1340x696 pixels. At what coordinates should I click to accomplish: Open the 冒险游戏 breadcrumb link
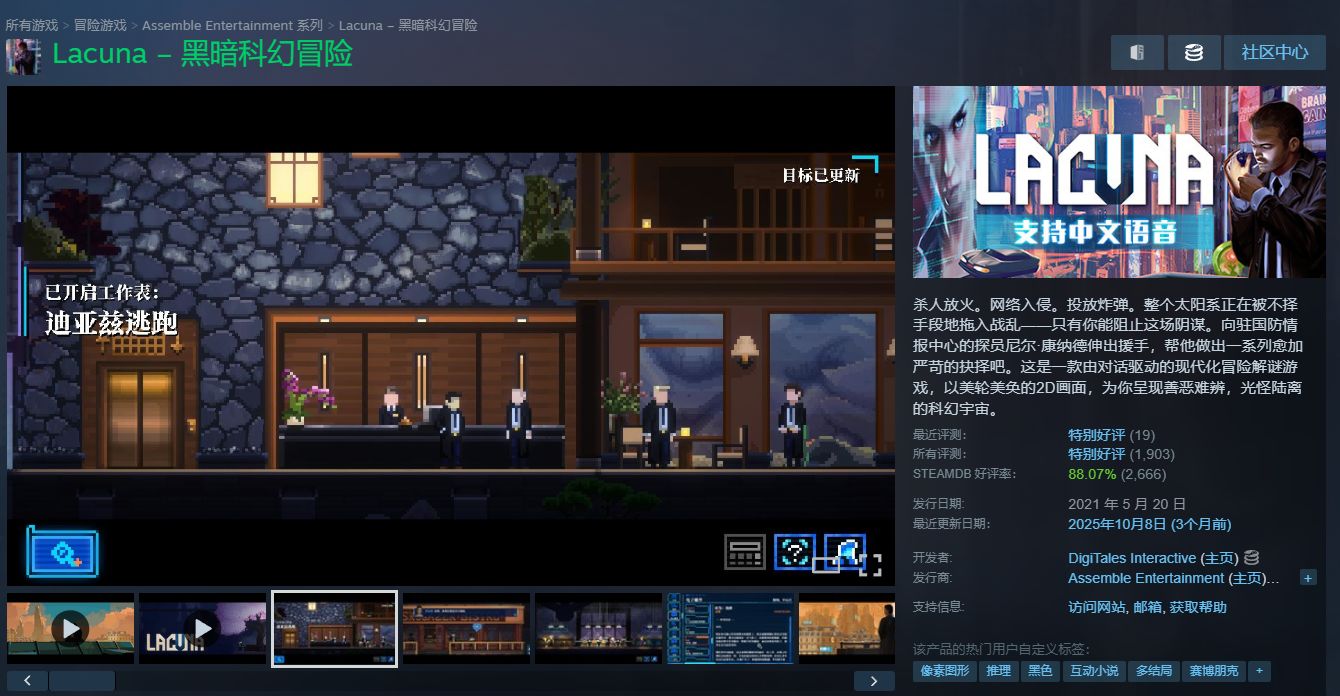[x=100, y=25]
